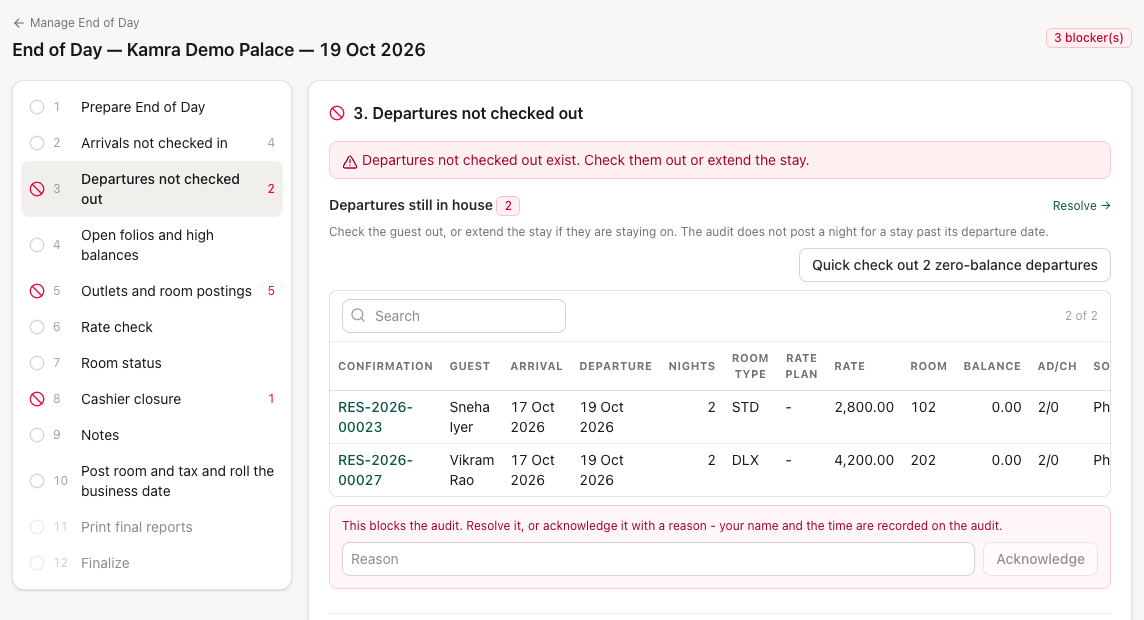Select the Room status step
1144x620 pixels.
click(152, 363)
